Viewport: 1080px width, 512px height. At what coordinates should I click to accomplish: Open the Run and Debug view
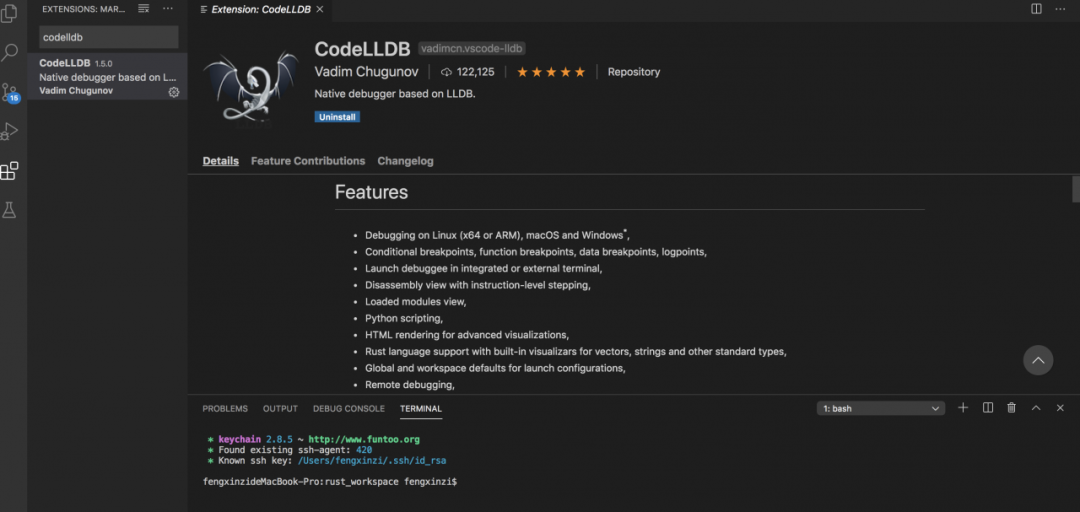point(10,131)
